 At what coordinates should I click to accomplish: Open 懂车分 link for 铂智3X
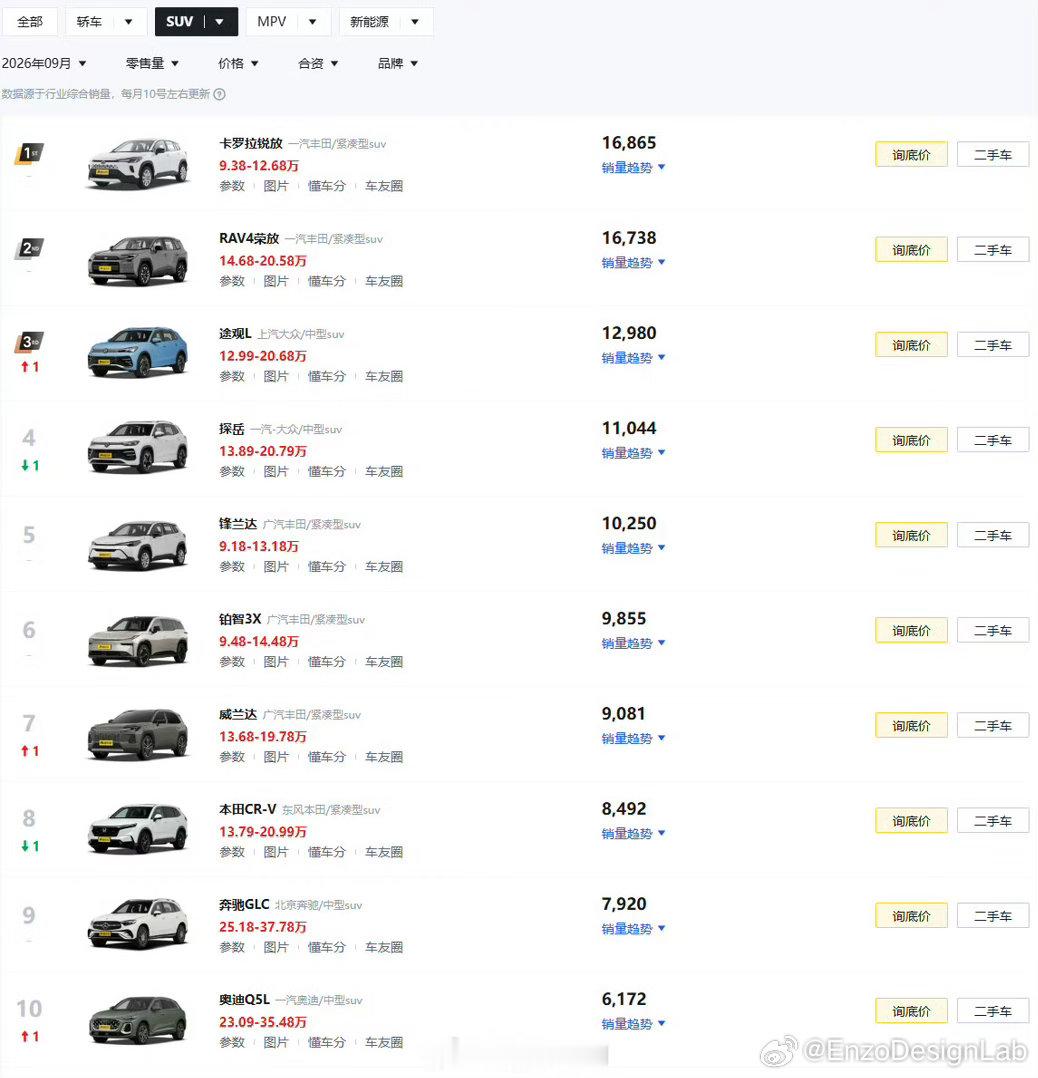[326, 661]
